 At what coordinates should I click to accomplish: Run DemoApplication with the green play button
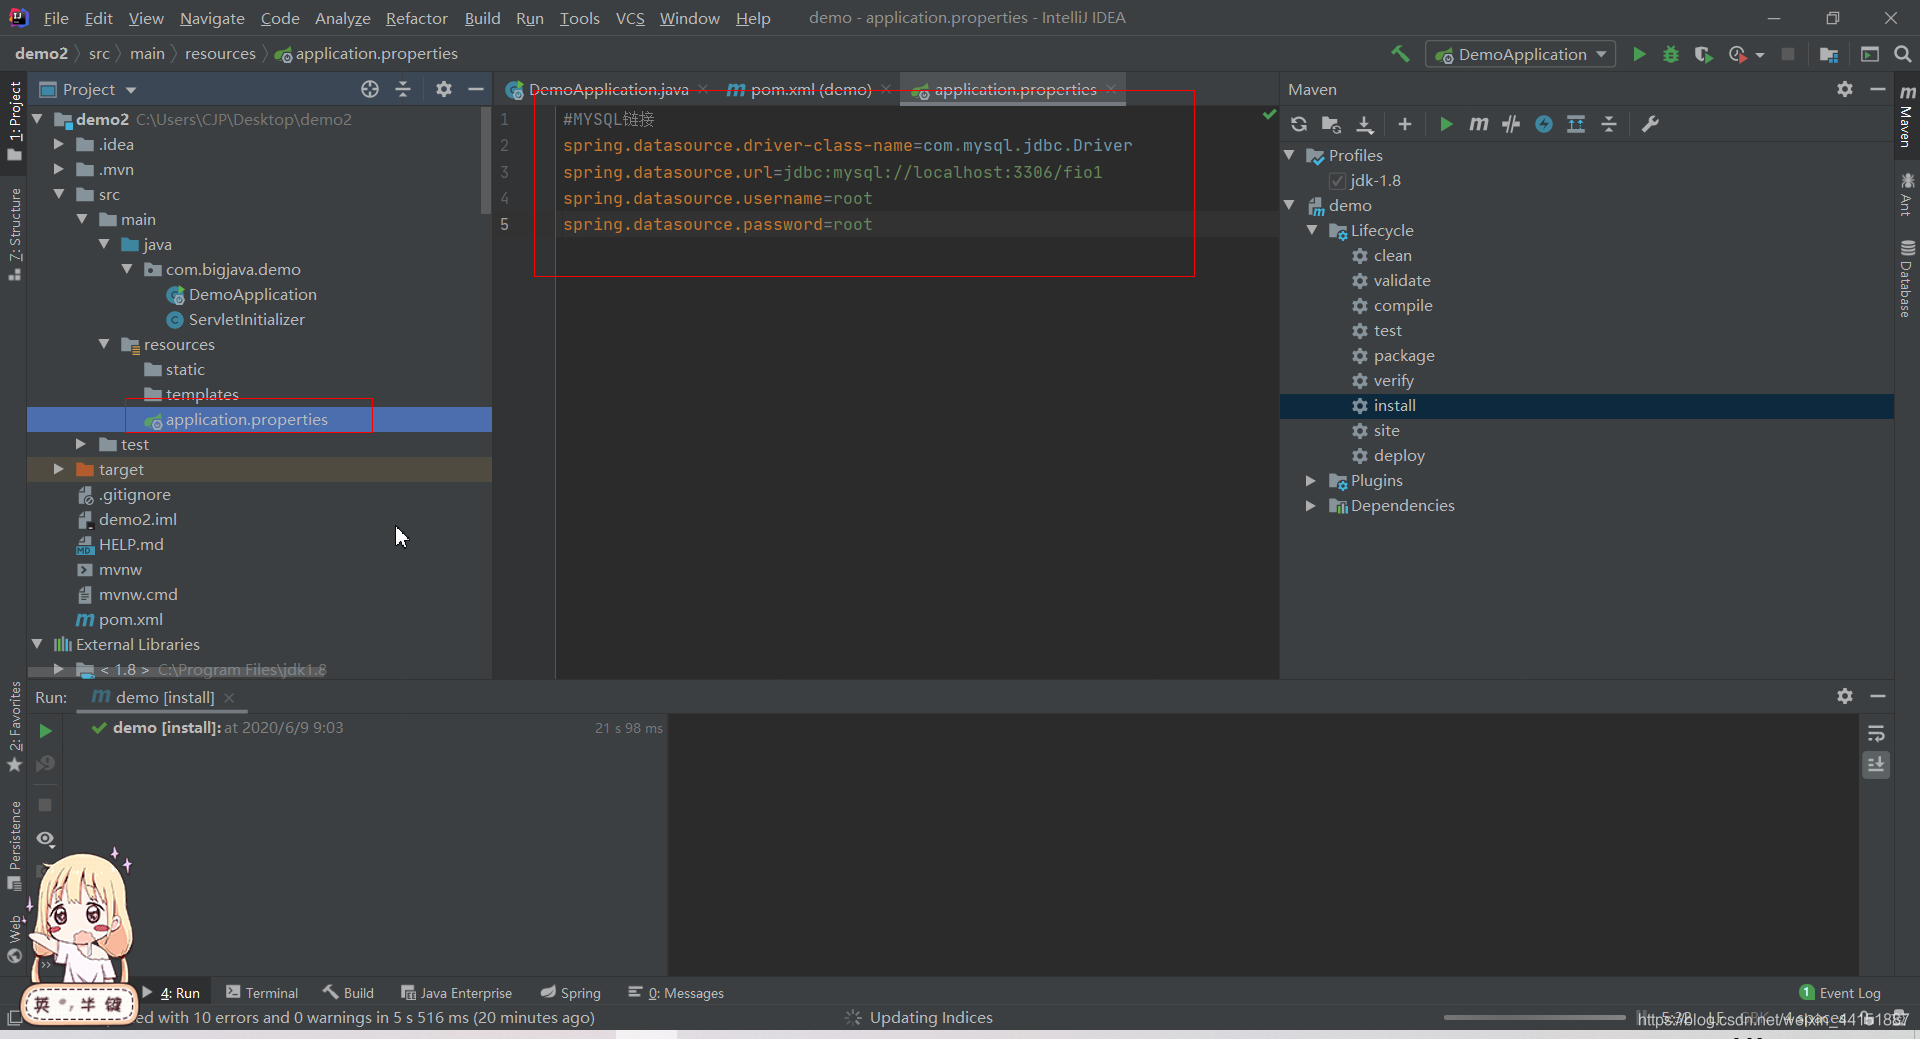point(1639,54)
